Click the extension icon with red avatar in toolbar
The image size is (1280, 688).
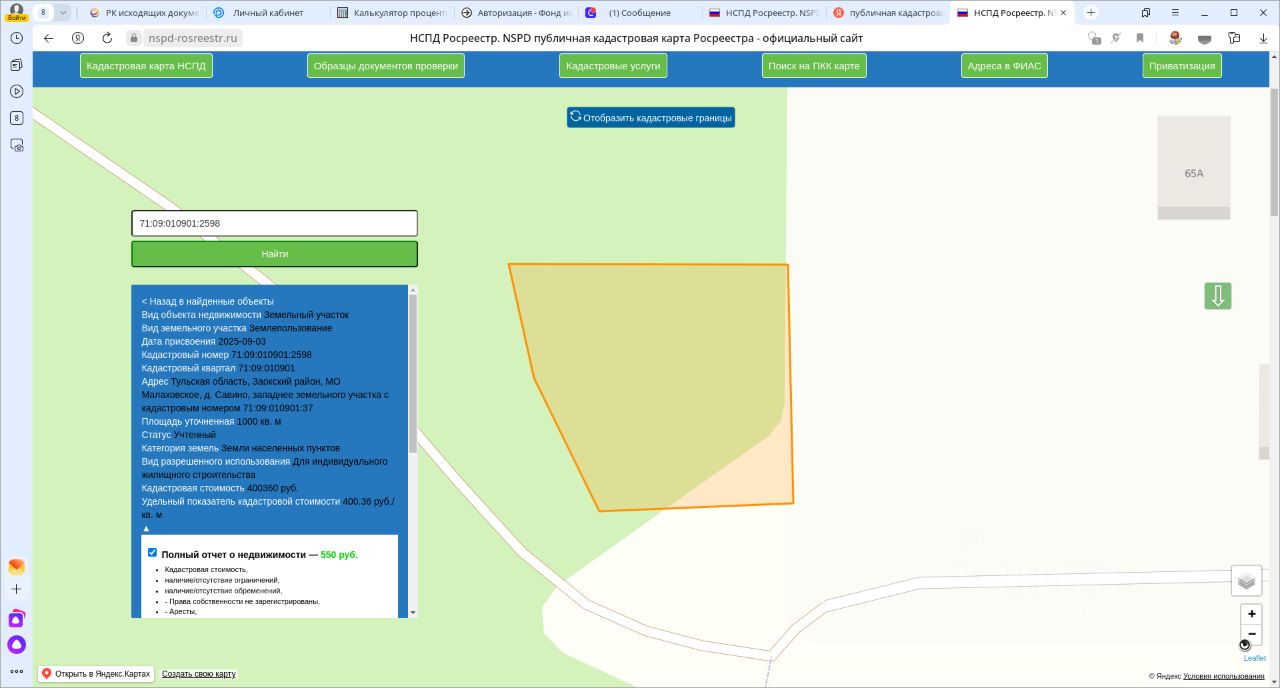1175,38
